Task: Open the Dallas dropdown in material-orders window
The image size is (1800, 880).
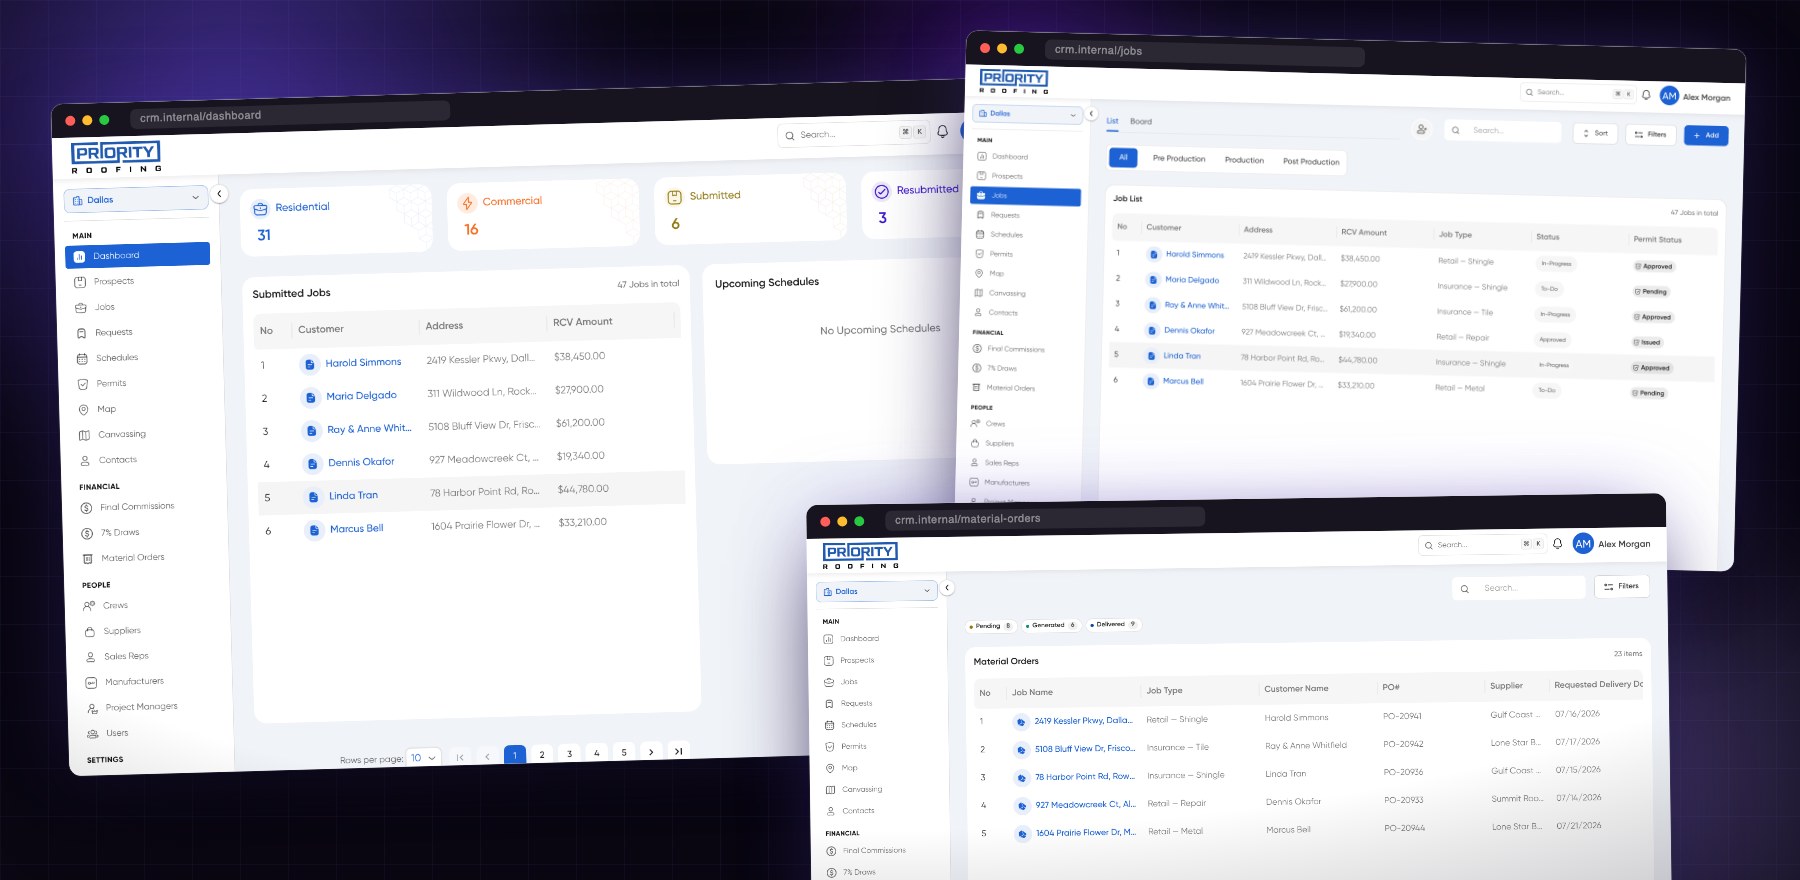Action: click(877, 591)
